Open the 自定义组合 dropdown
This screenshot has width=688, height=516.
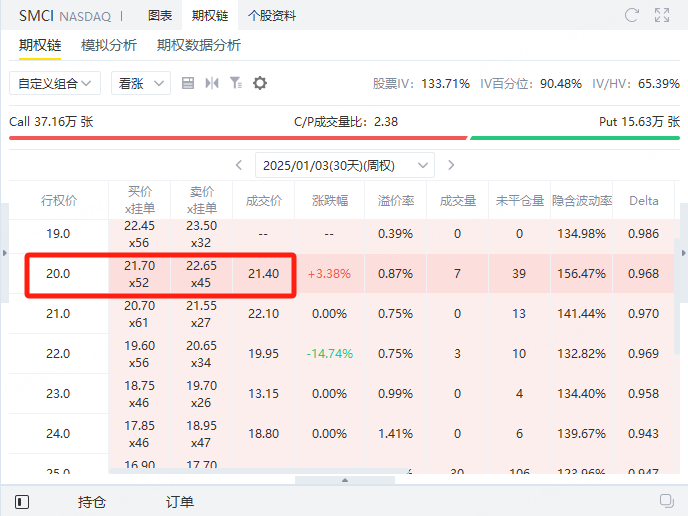click(x=55, y=83)
